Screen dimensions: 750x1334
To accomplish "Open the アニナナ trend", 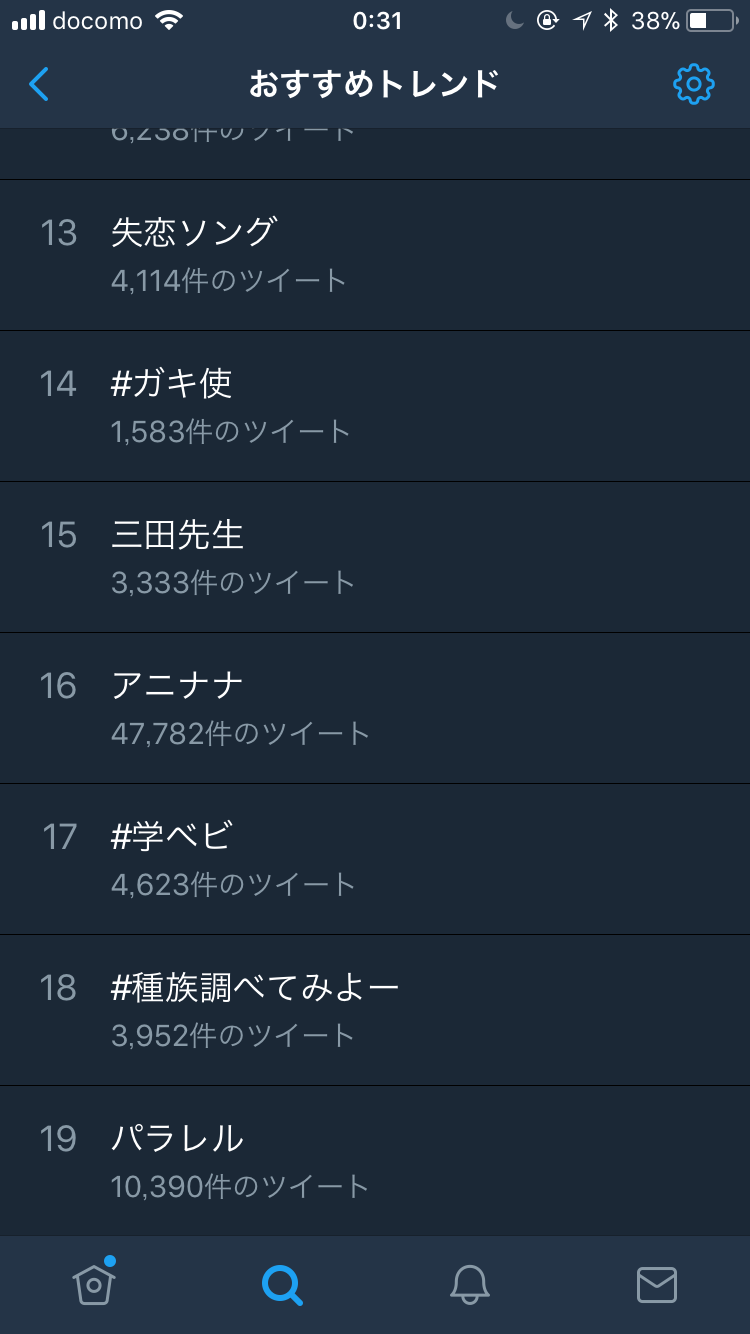I will tap(178, 686).
